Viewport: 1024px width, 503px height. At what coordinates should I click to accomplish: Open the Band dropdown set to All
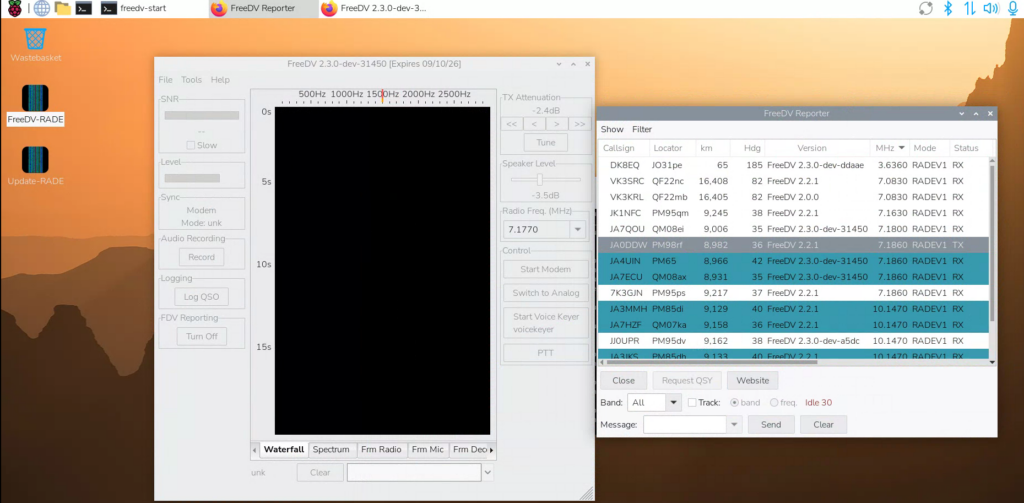click(672, 403)
